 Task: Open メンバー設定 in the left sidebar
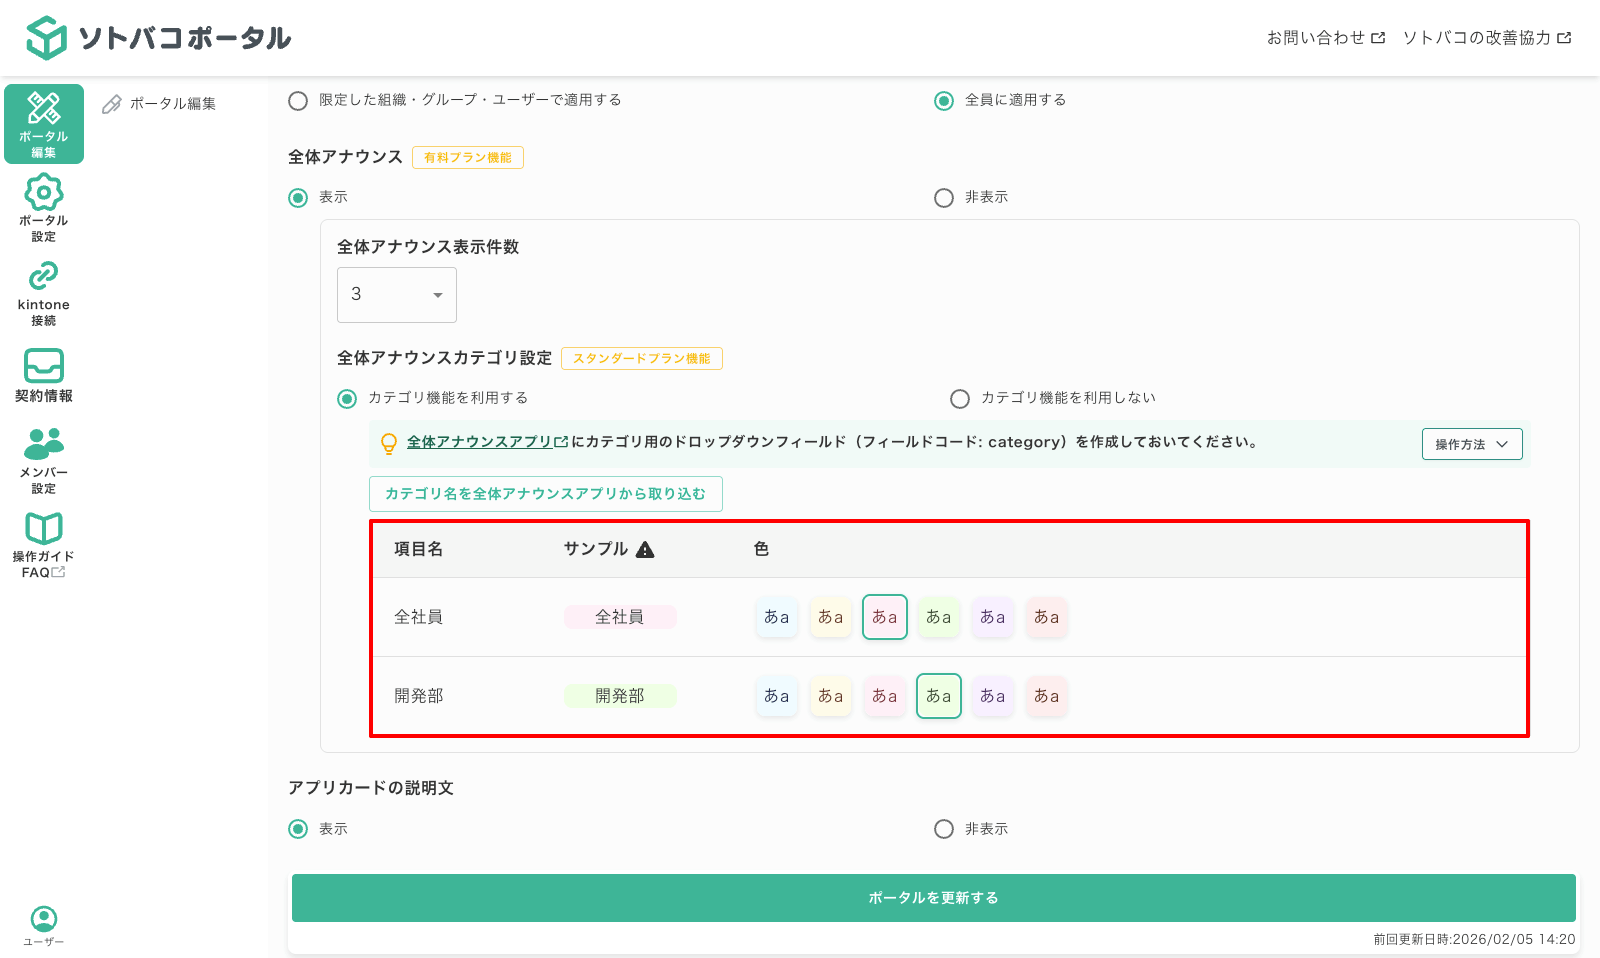[43, 461]
